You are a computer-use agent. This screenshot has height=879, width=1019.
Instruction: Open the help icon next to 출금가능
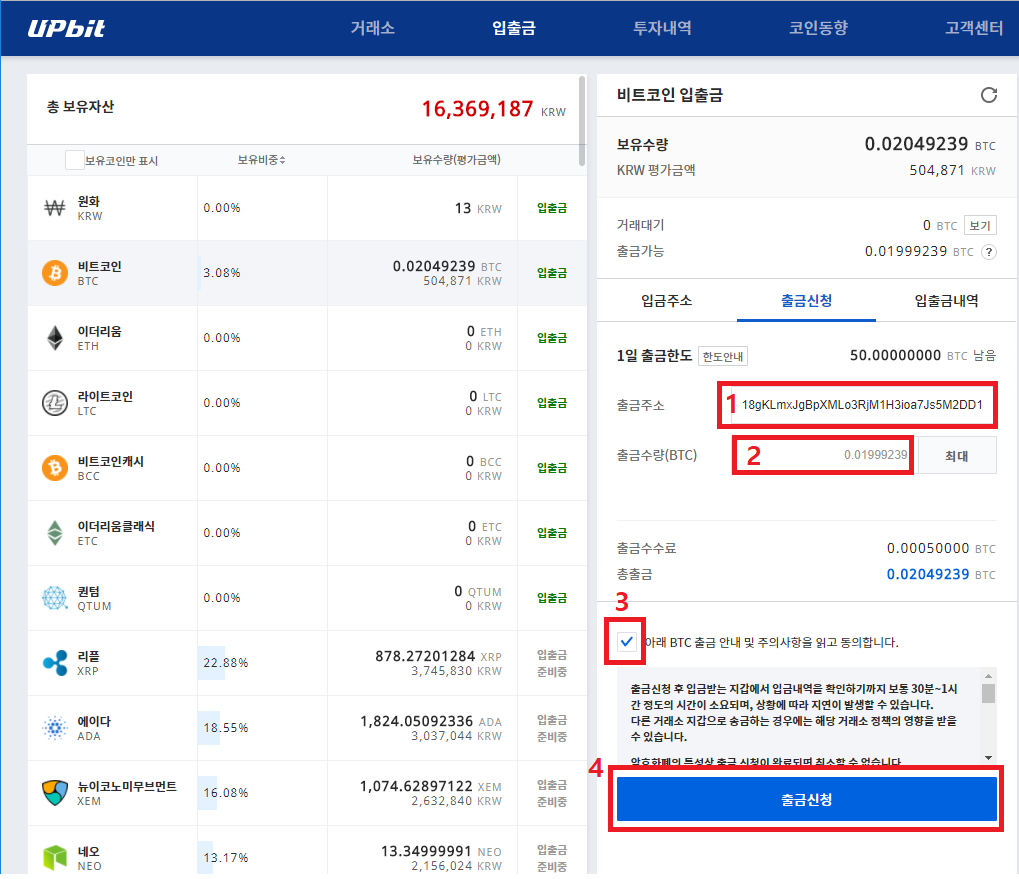click(988, 252)
